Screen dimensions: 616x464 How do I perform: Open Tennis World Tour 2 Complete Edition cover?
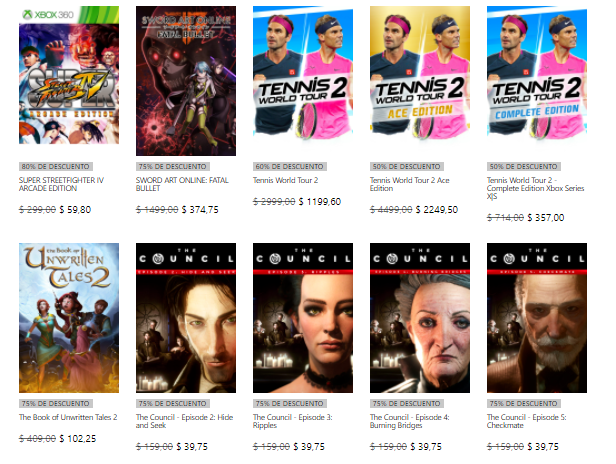pyautogui.click(x=537, y=73)
